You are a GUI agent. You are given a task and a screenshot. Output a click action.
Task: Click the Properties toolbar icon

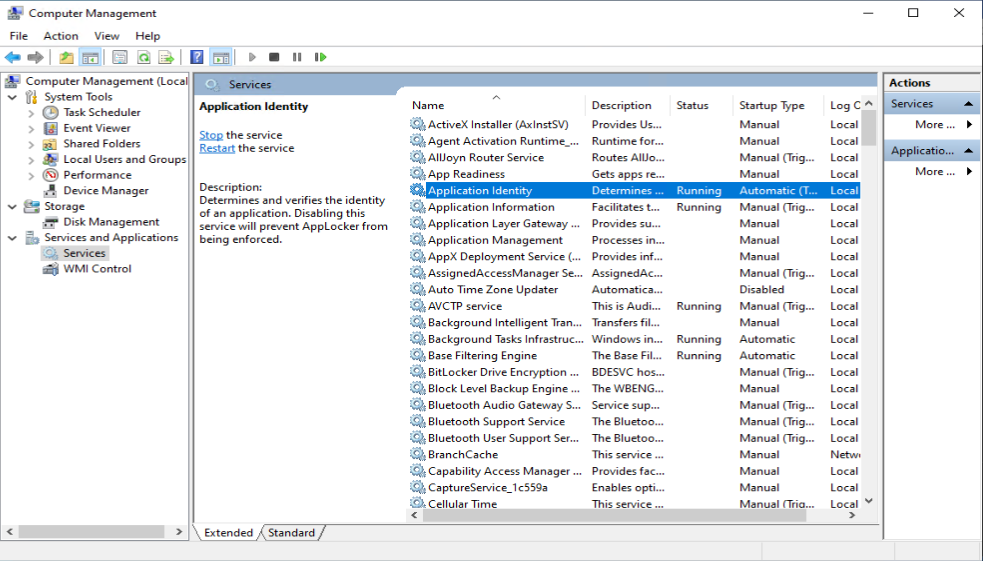[x=120, y=58]
